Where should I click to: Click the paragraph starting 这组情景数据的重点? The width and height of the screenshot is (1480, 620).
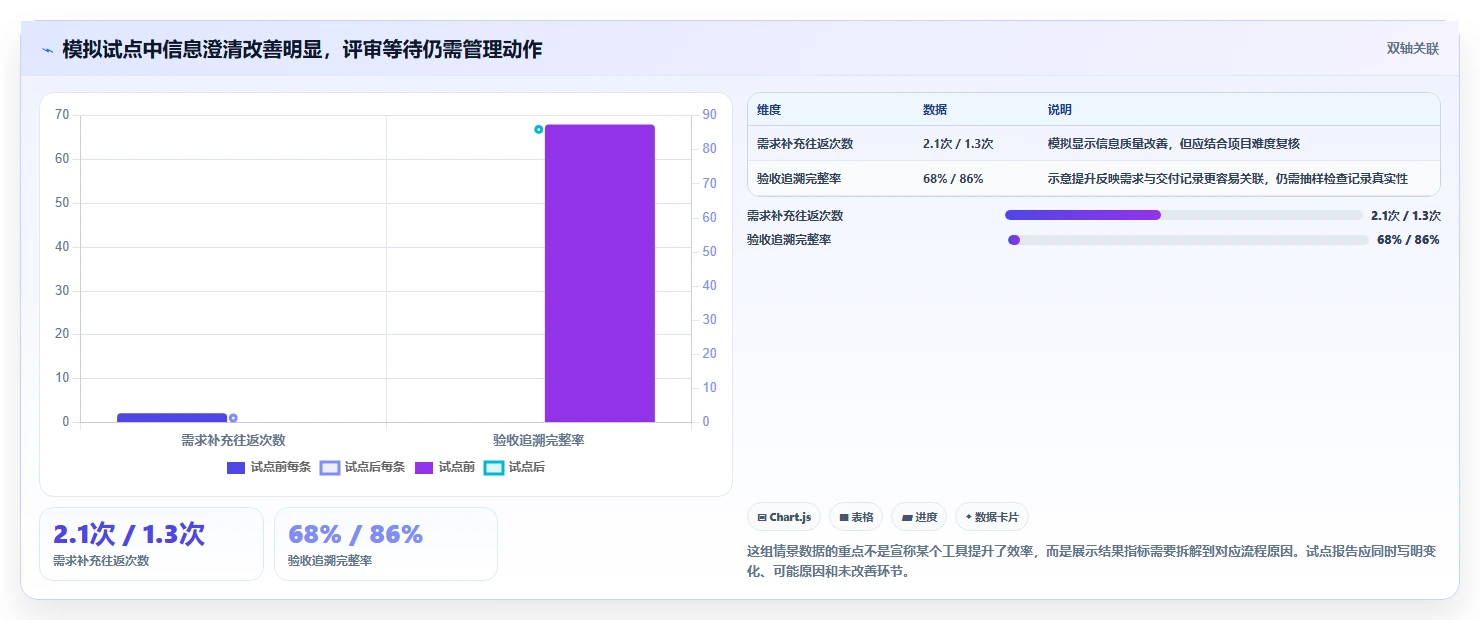1092,562
